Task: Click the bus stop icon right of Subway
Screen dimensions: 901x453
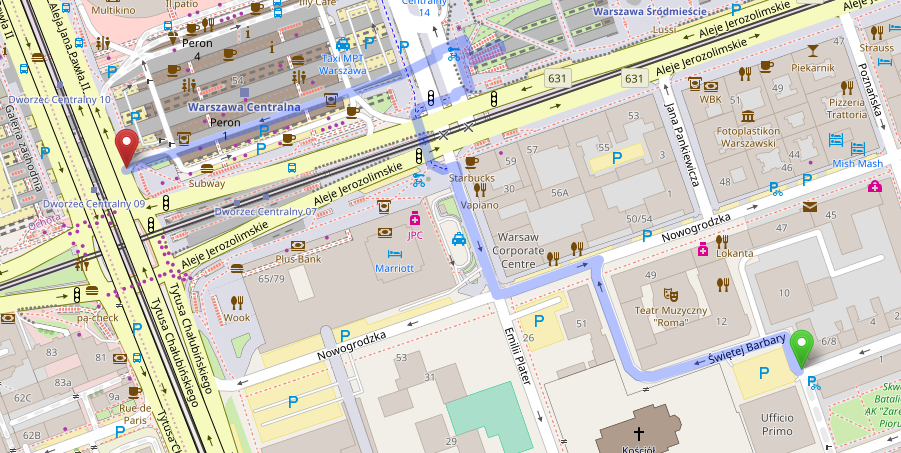Action: tap(292, 168)
